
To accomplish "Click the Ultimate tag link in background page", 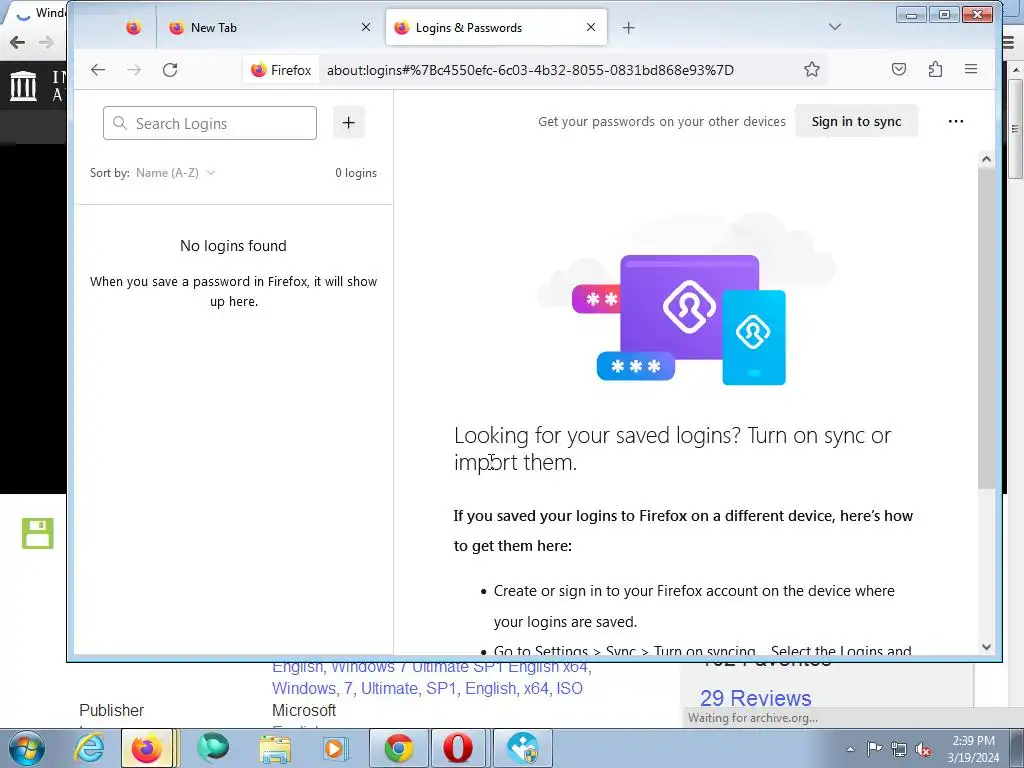I will 389,688.
